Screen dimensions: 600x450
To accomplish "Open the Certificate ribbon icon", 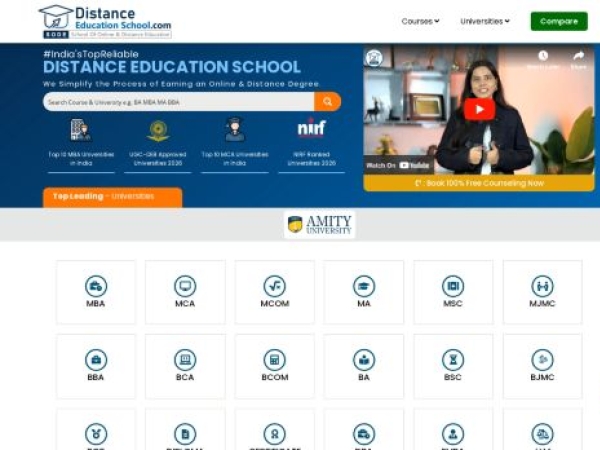I will (x=274, y=434).
